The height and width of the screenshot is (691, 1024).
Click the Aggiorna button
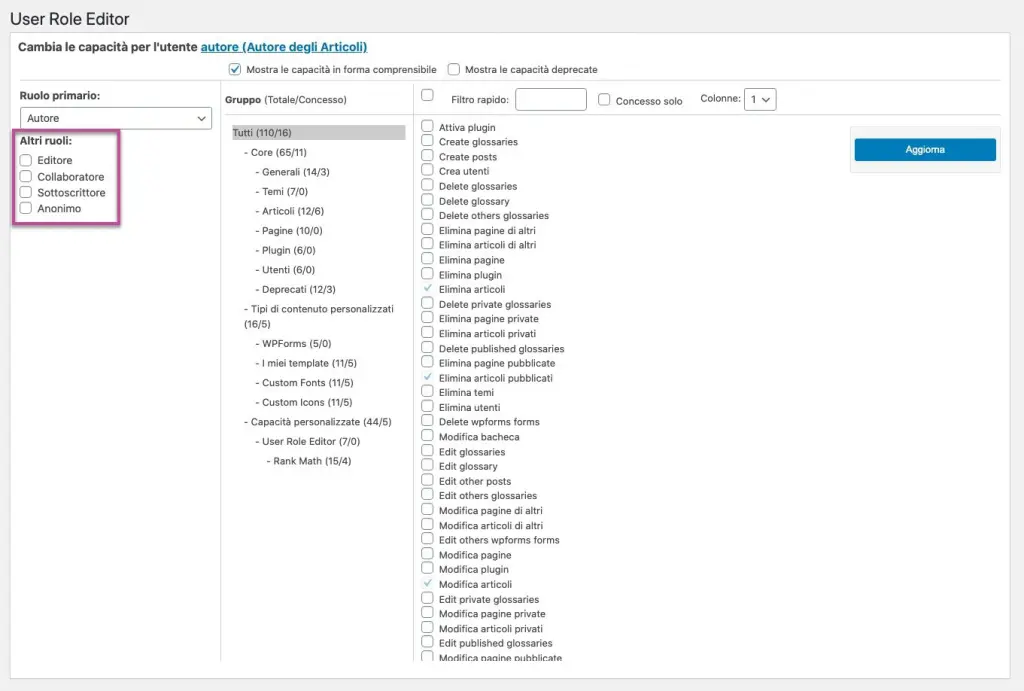pos(925,150)
